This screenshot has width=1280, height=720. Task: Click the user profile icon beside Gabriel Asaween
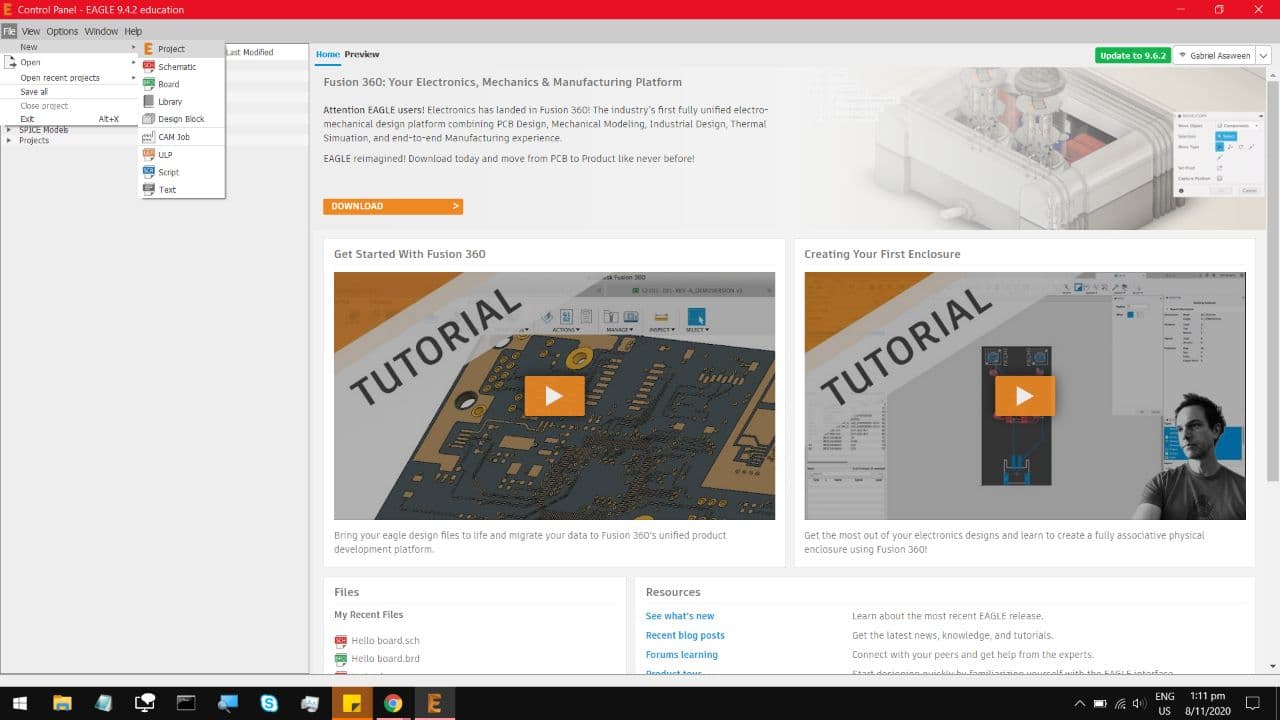click(x=1183, y=56)
